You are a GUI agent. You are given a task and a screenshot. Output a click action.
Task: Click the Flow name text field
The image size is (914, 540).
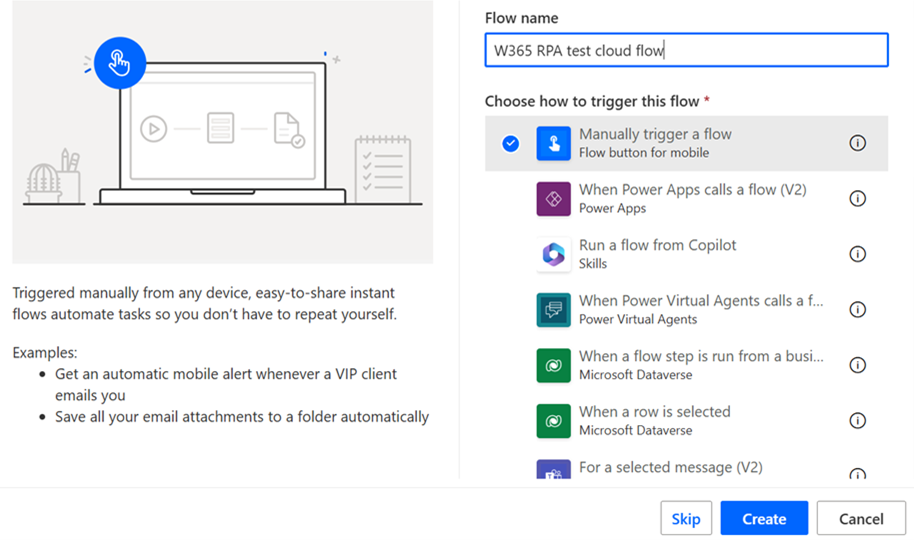pos(686,50)
